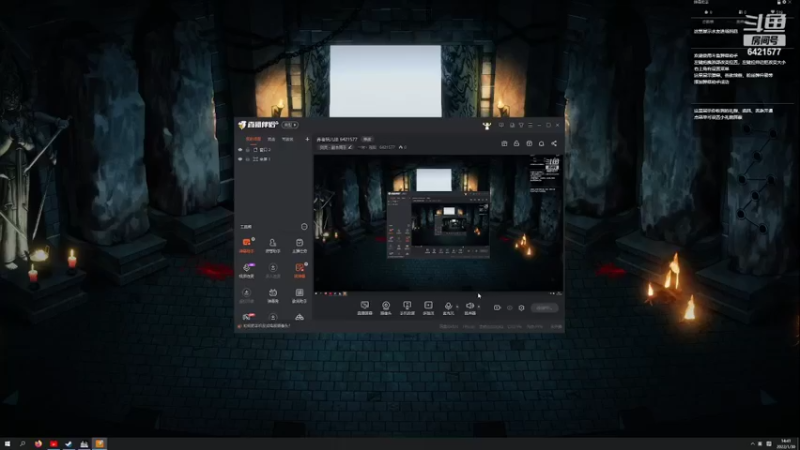Switch to the third scene tab
Viewport: 800px width, 450px height.
point(288,139)
